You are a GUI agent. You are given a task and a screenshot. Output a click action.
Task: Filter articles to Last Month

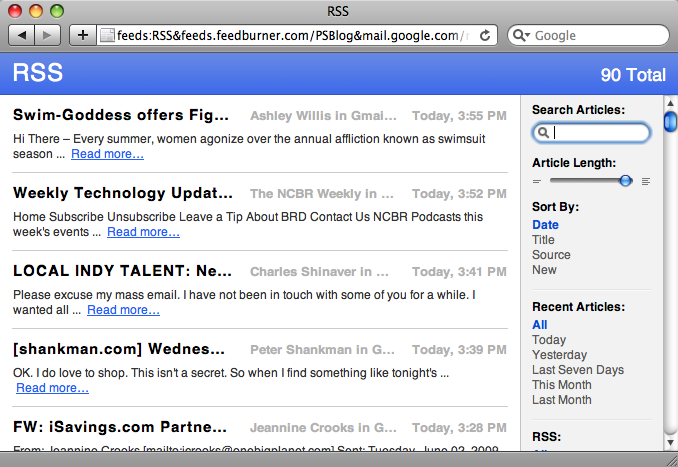pyautogui.click(x=561, y=400)
